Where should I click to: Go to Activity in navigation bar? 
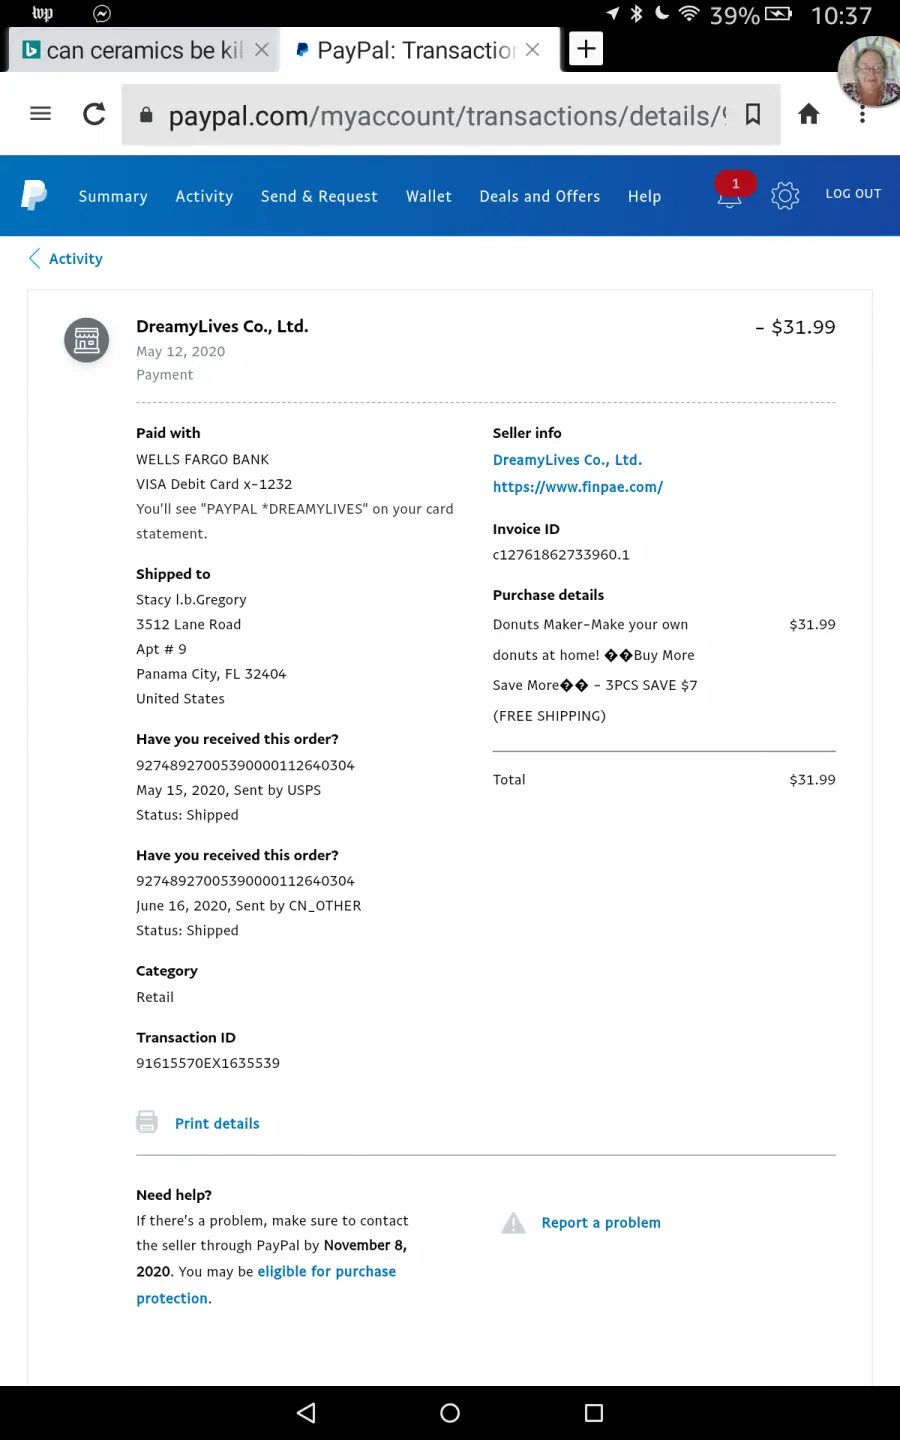pos(204,197)
